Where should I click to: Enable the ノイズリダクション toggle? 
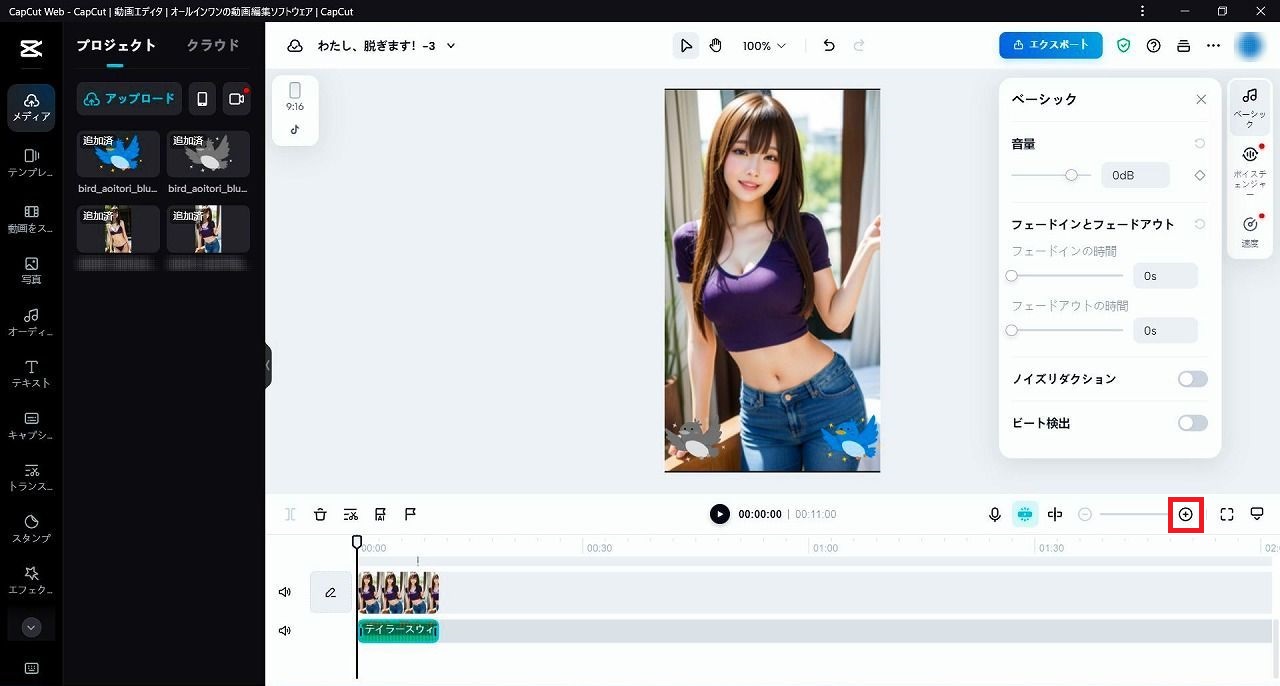(1192, 379)
